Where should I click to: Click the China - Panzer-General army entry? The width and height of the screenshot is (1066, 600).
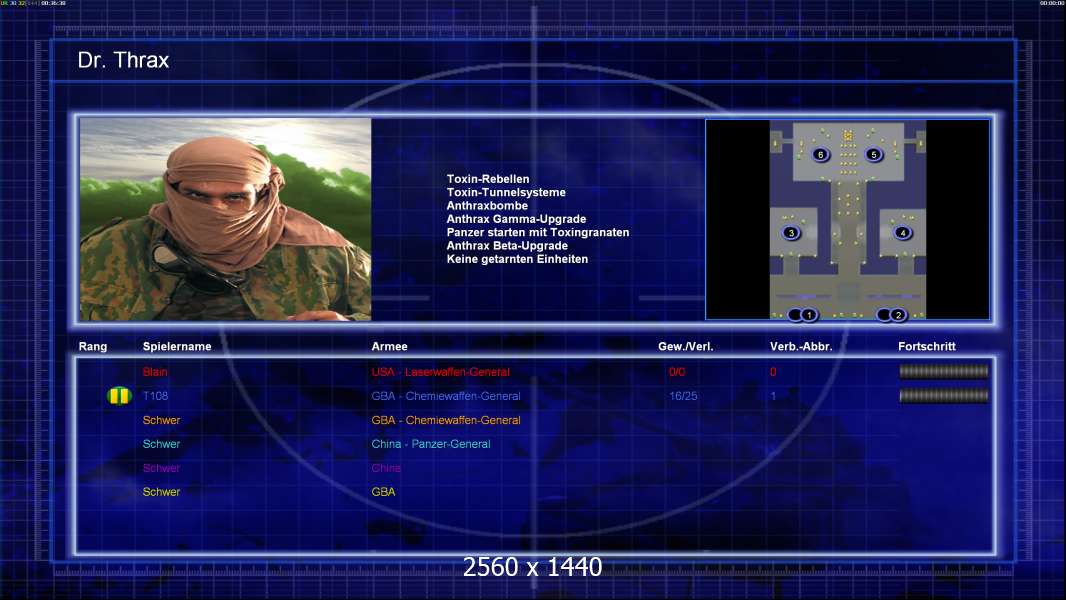(x=431, y=444)
